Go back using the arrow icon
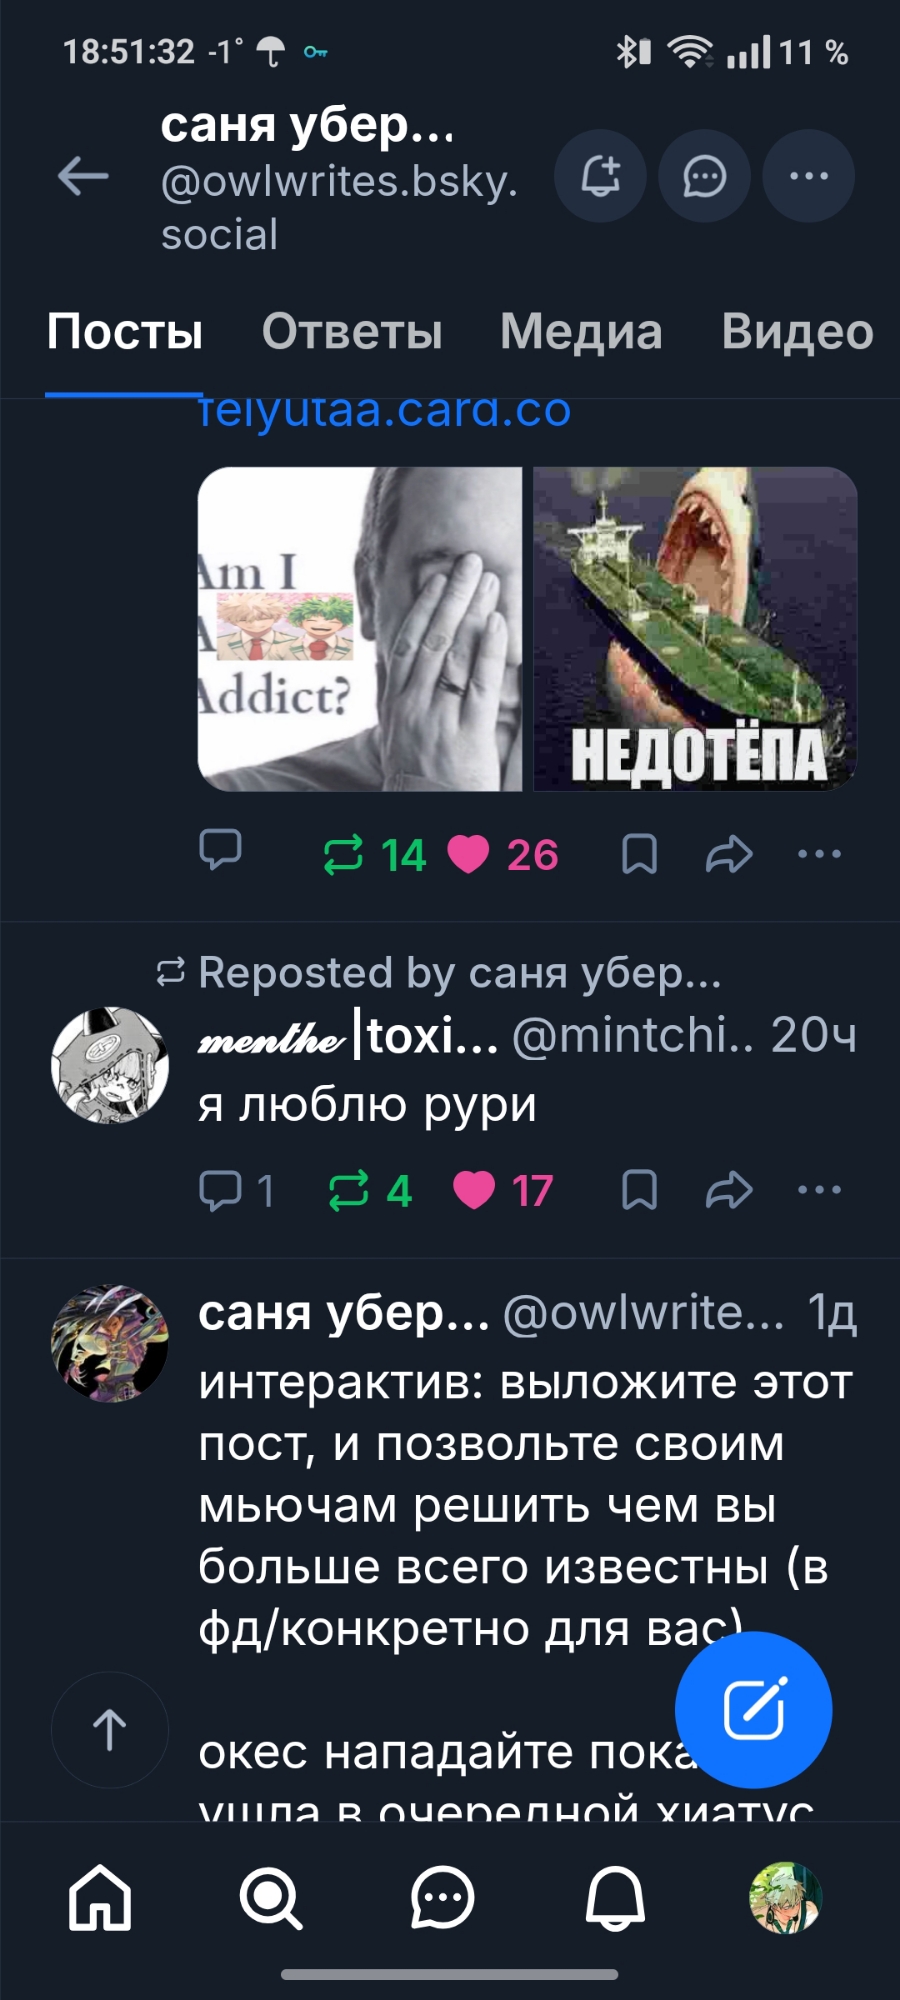 tap(83, 177)
